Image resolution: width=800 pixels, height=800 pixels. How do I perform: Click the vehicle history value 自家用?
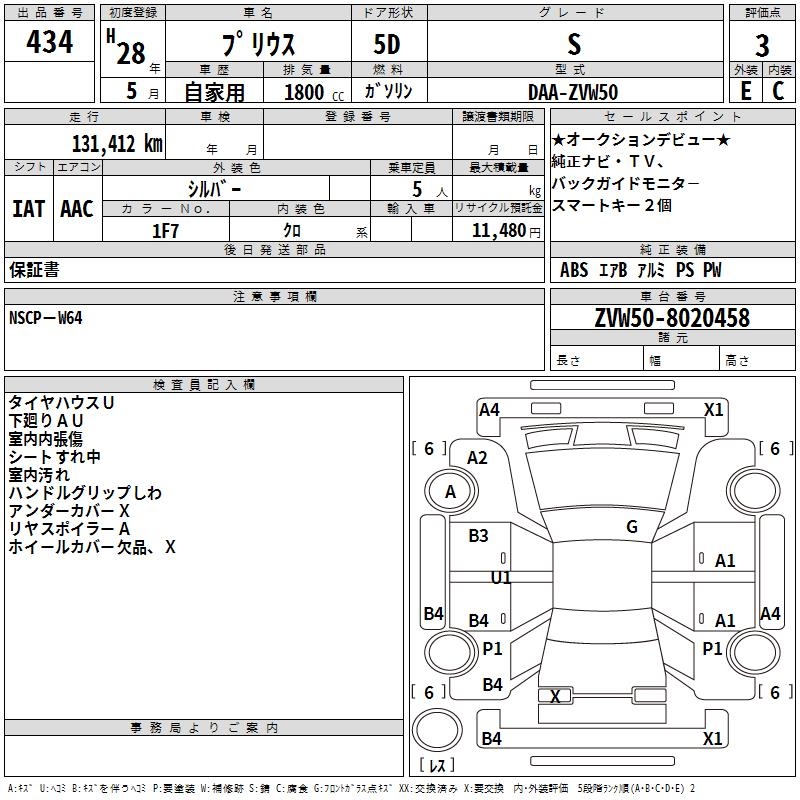click(x=214, y=92)
